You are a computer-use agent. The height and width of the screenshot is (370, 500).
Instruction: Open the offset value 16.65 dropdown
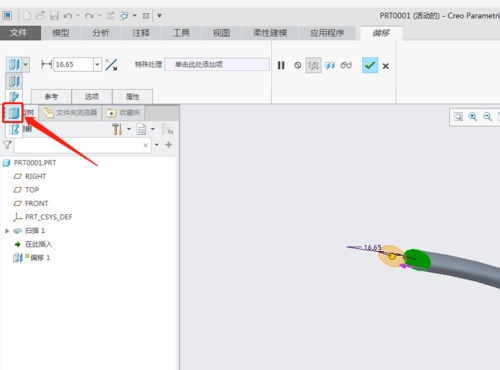coord(97,64)
